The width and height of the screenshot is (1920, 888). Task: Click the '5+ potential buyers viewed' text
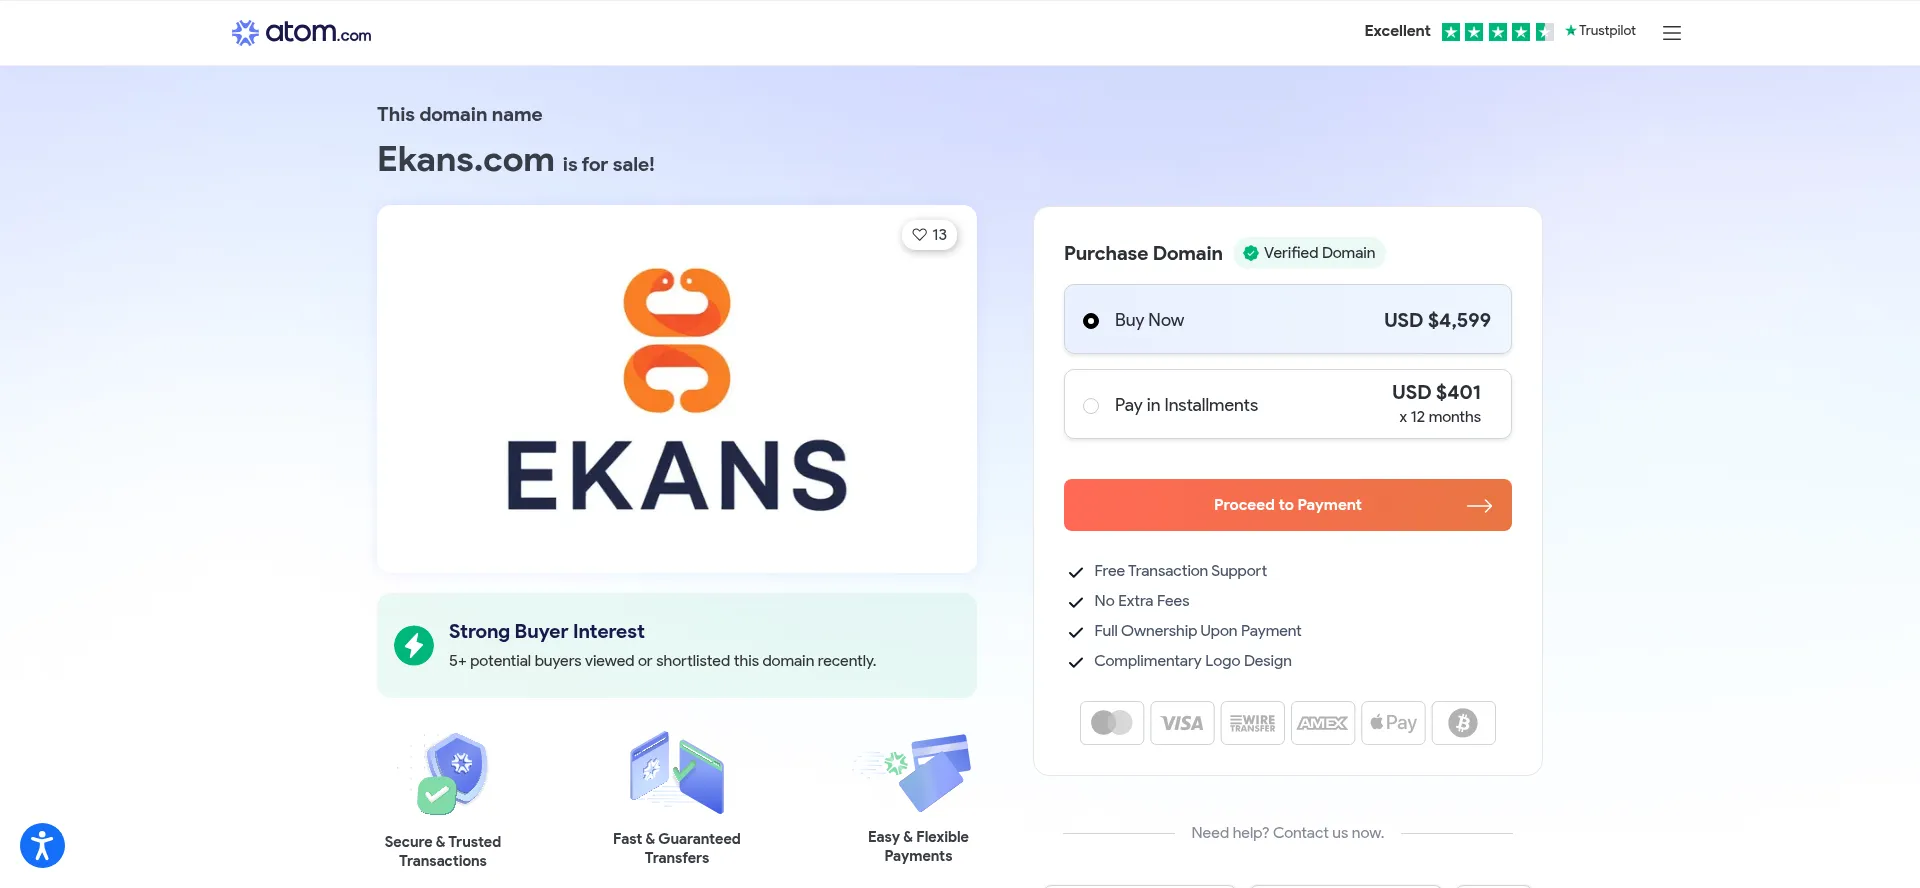click(x=662, y=661)
